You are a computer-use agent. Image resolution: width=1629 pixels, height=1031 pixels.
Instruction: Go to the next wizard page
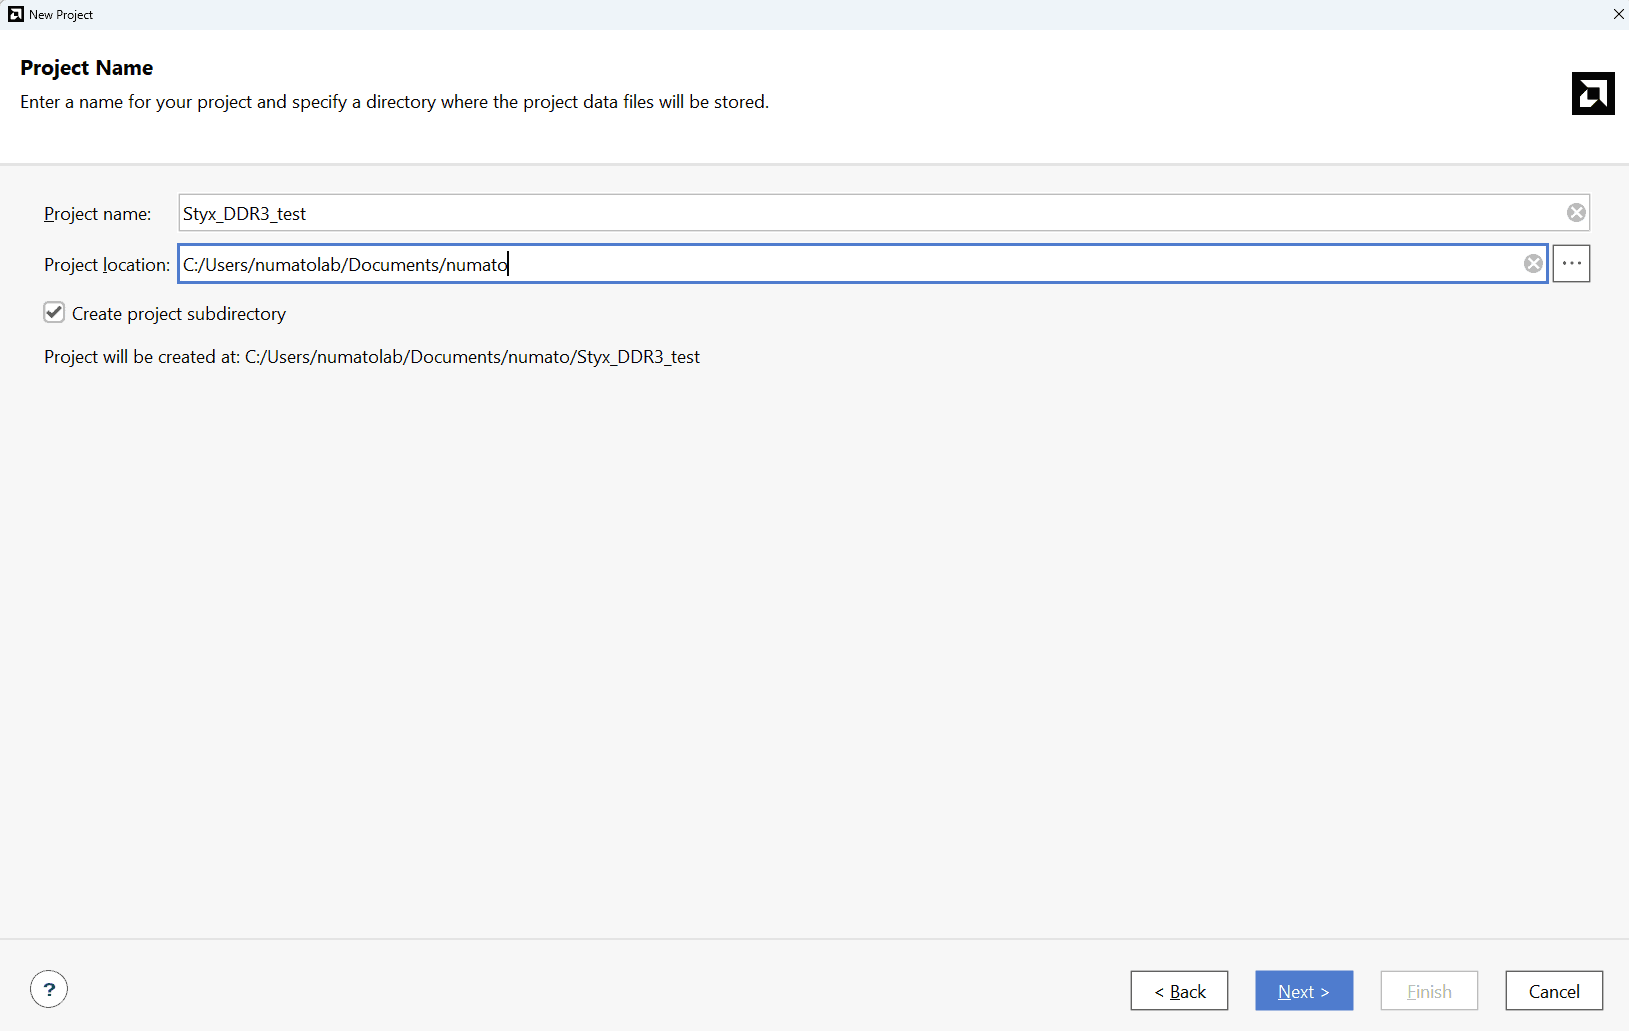(x=1303, y=991)
